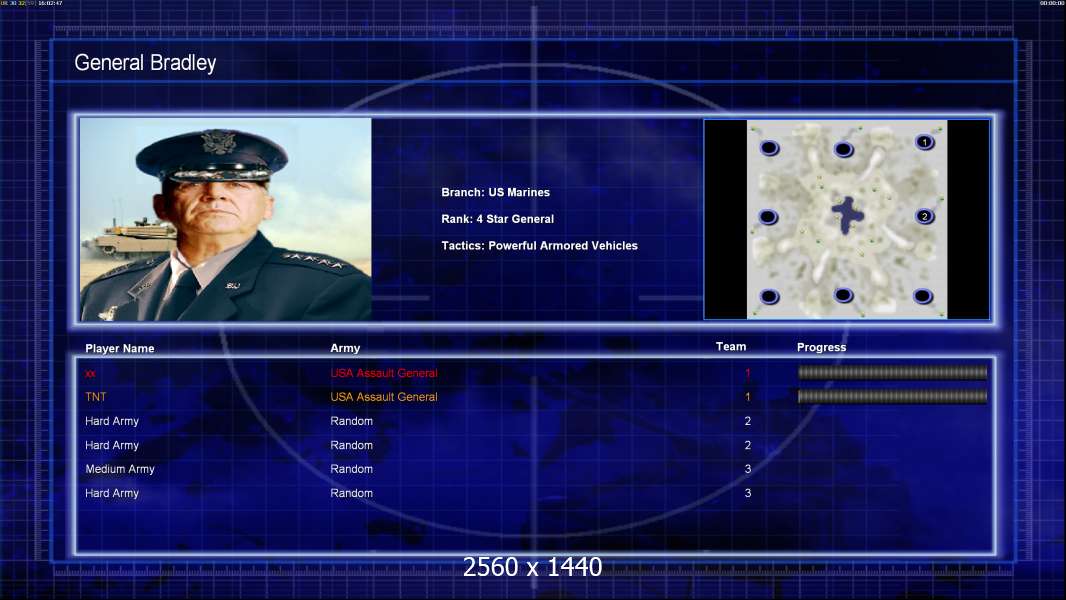Click team number '1' in xx row

pyautogui.click(x=748, y=373)
